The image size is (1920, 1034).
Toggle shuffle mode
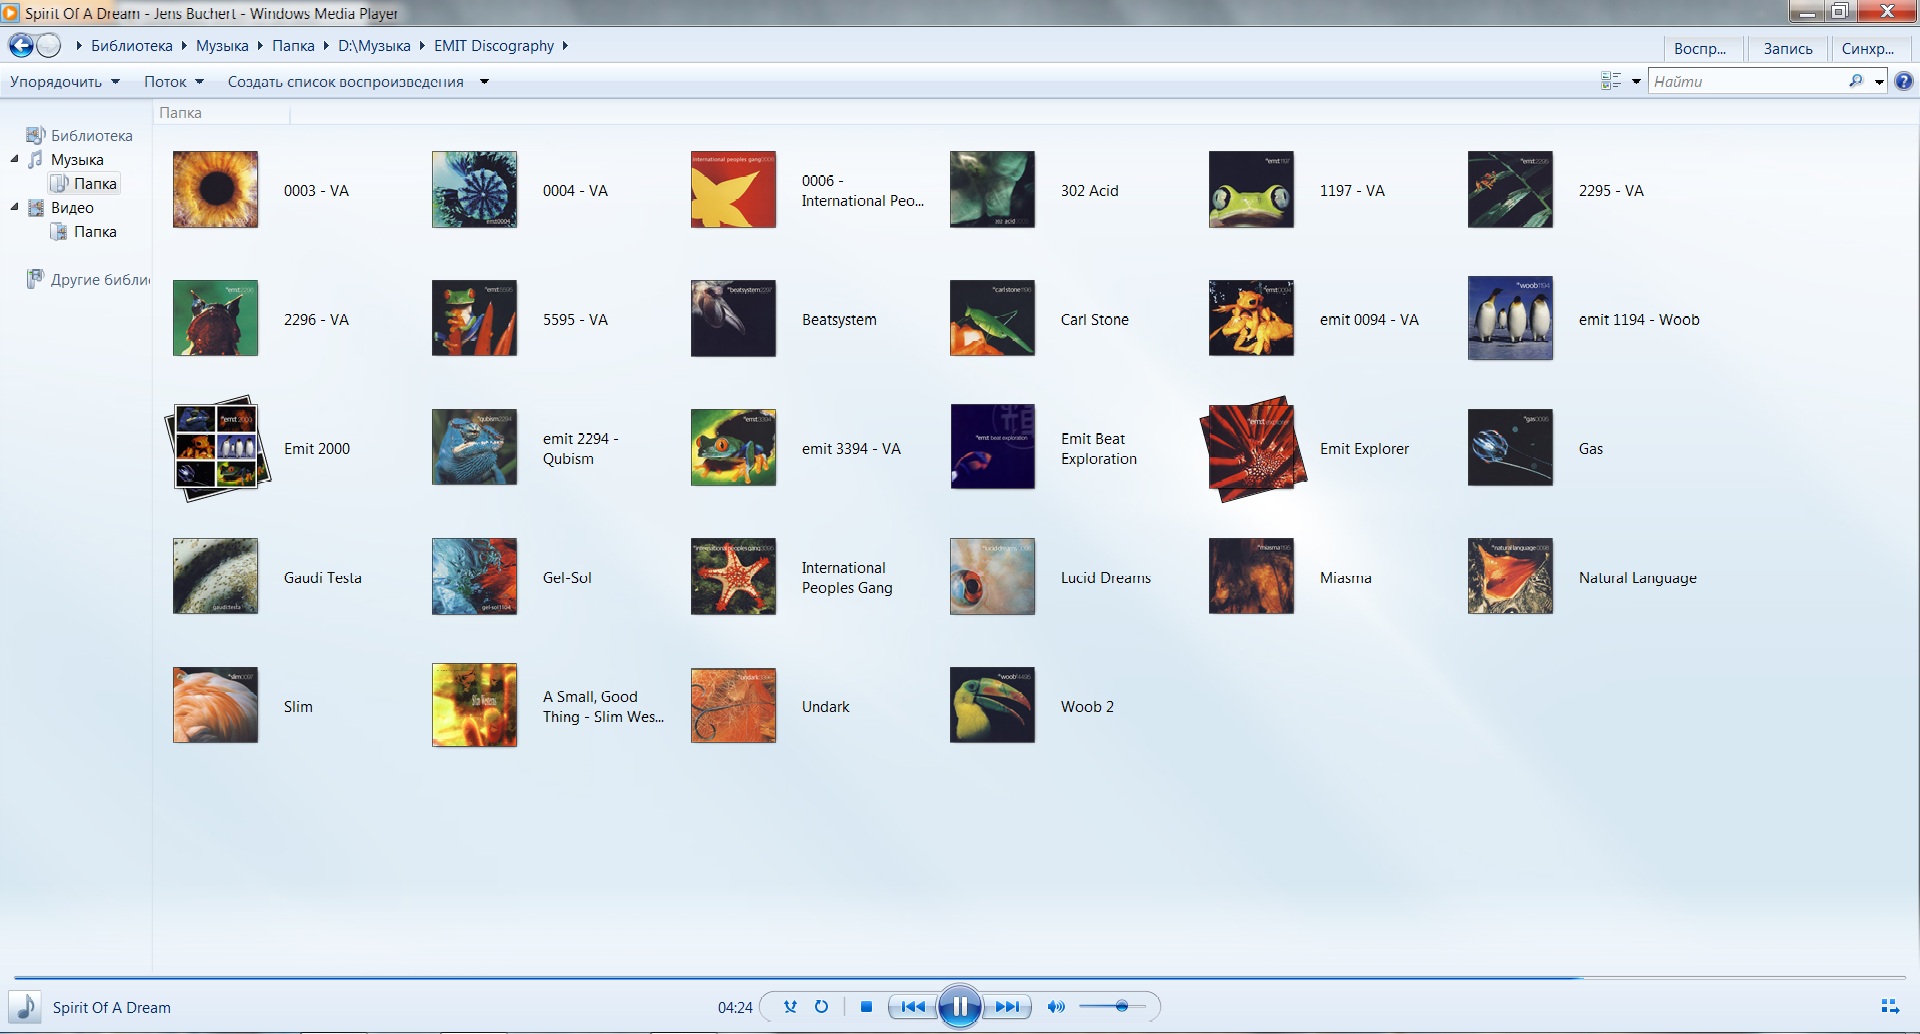[x=790, y=1007]
